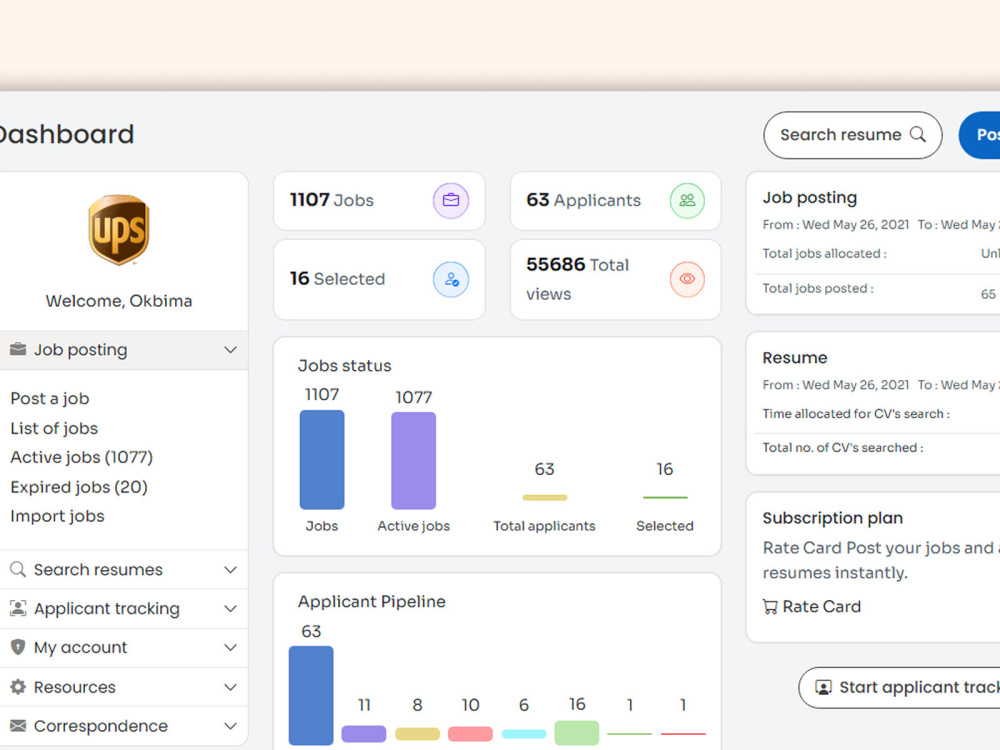The height and width of the screenshot is (750, 1000).
Task: Click the cart icon beside Rate Card
Action: [x=770, y=607]
